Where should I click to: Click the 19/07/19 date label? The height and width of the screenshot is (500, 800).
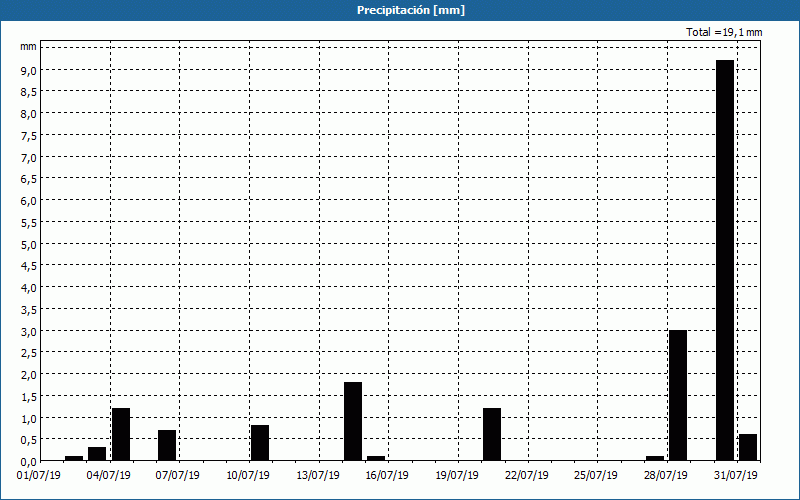coord(457,476)
